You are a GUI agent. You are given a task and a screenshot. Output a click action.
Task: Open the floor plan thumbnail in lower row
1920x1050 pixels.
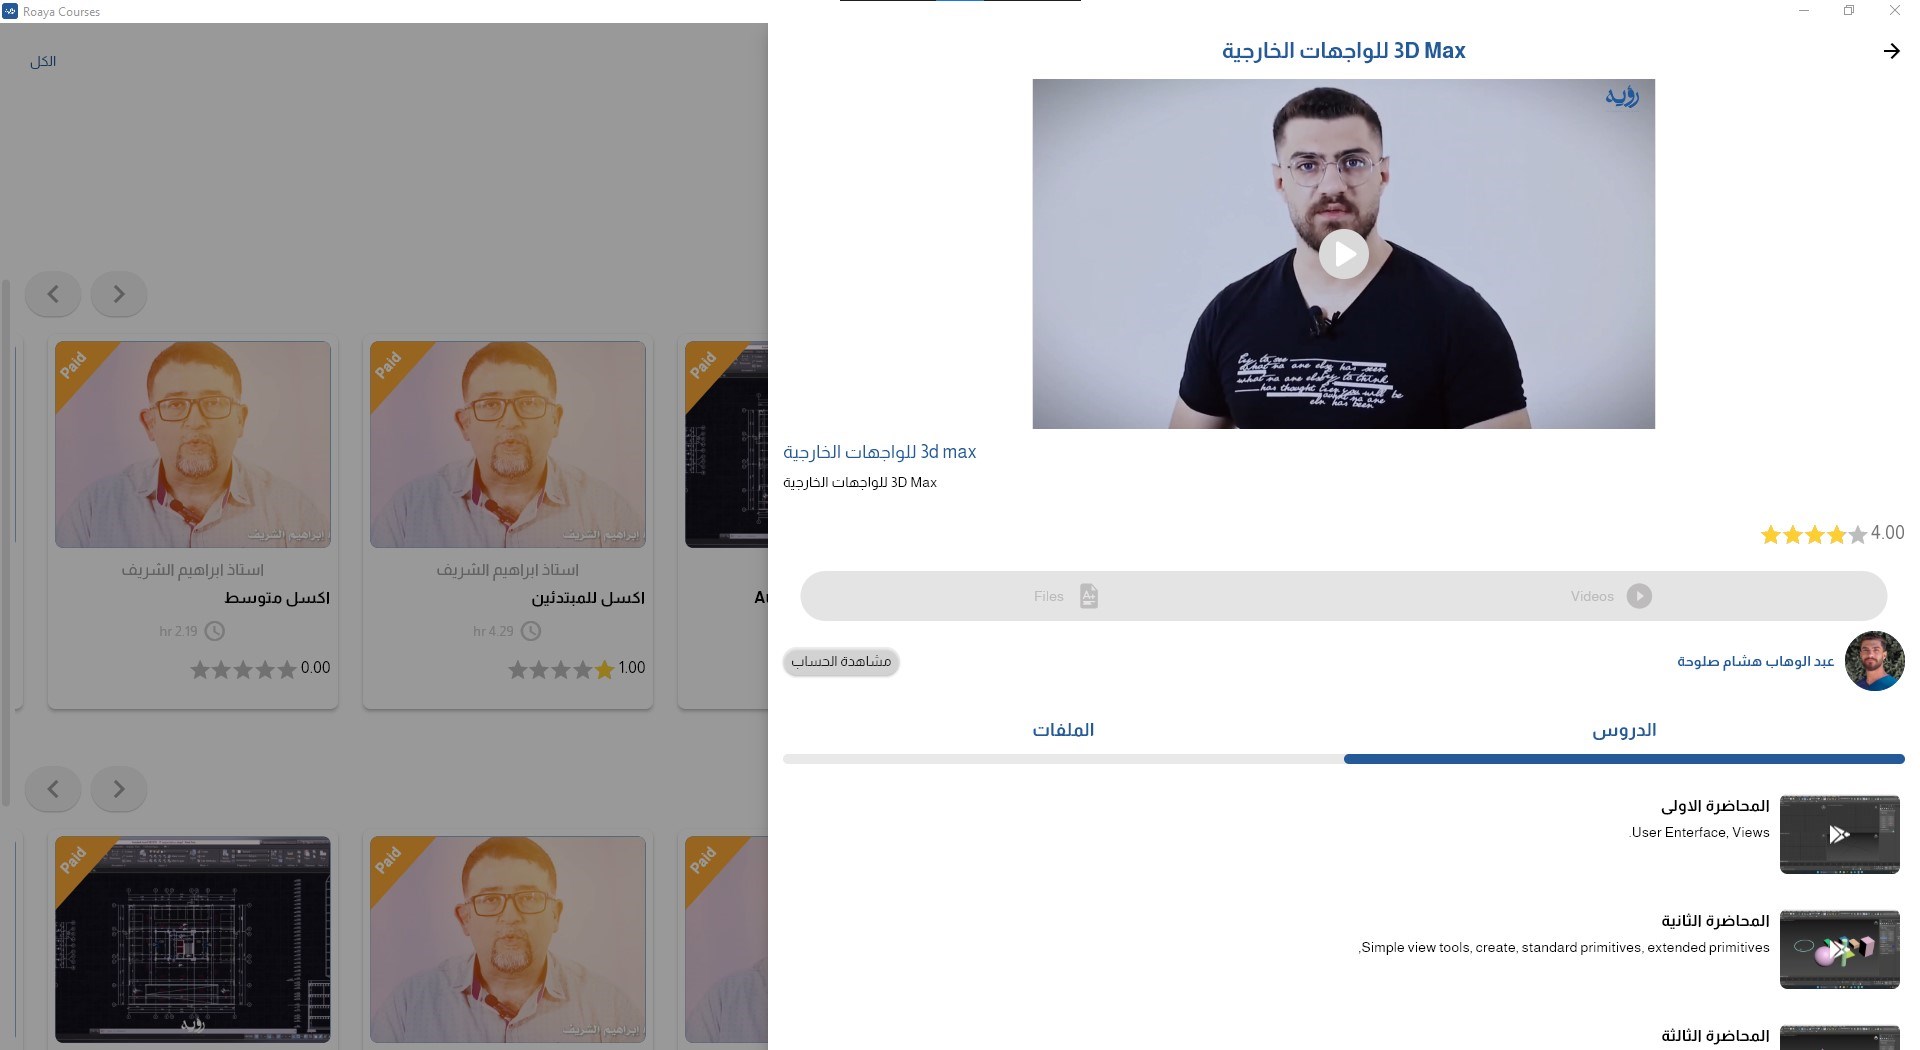click(193, 939)
